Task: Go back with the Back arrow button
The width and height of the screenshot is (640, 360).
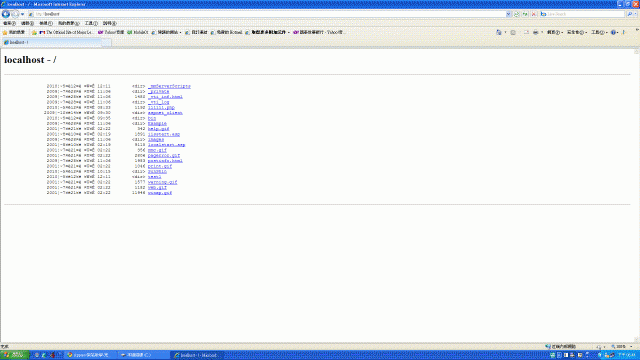Action: tap(6, 14)
